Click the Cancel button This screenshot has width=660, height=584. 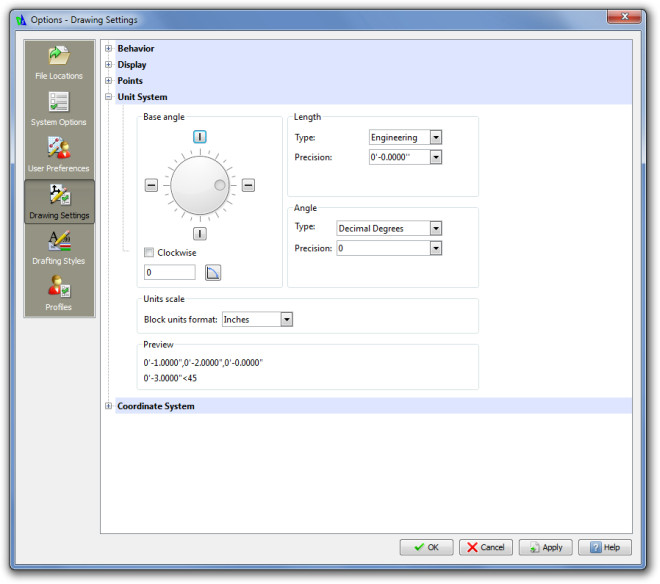(x=486, y=547)
